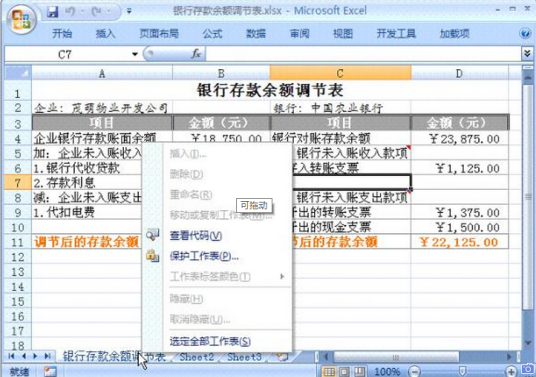Go to the last sheet with navigation arrow
Screen dimensions: 536x377
[47, 356]
